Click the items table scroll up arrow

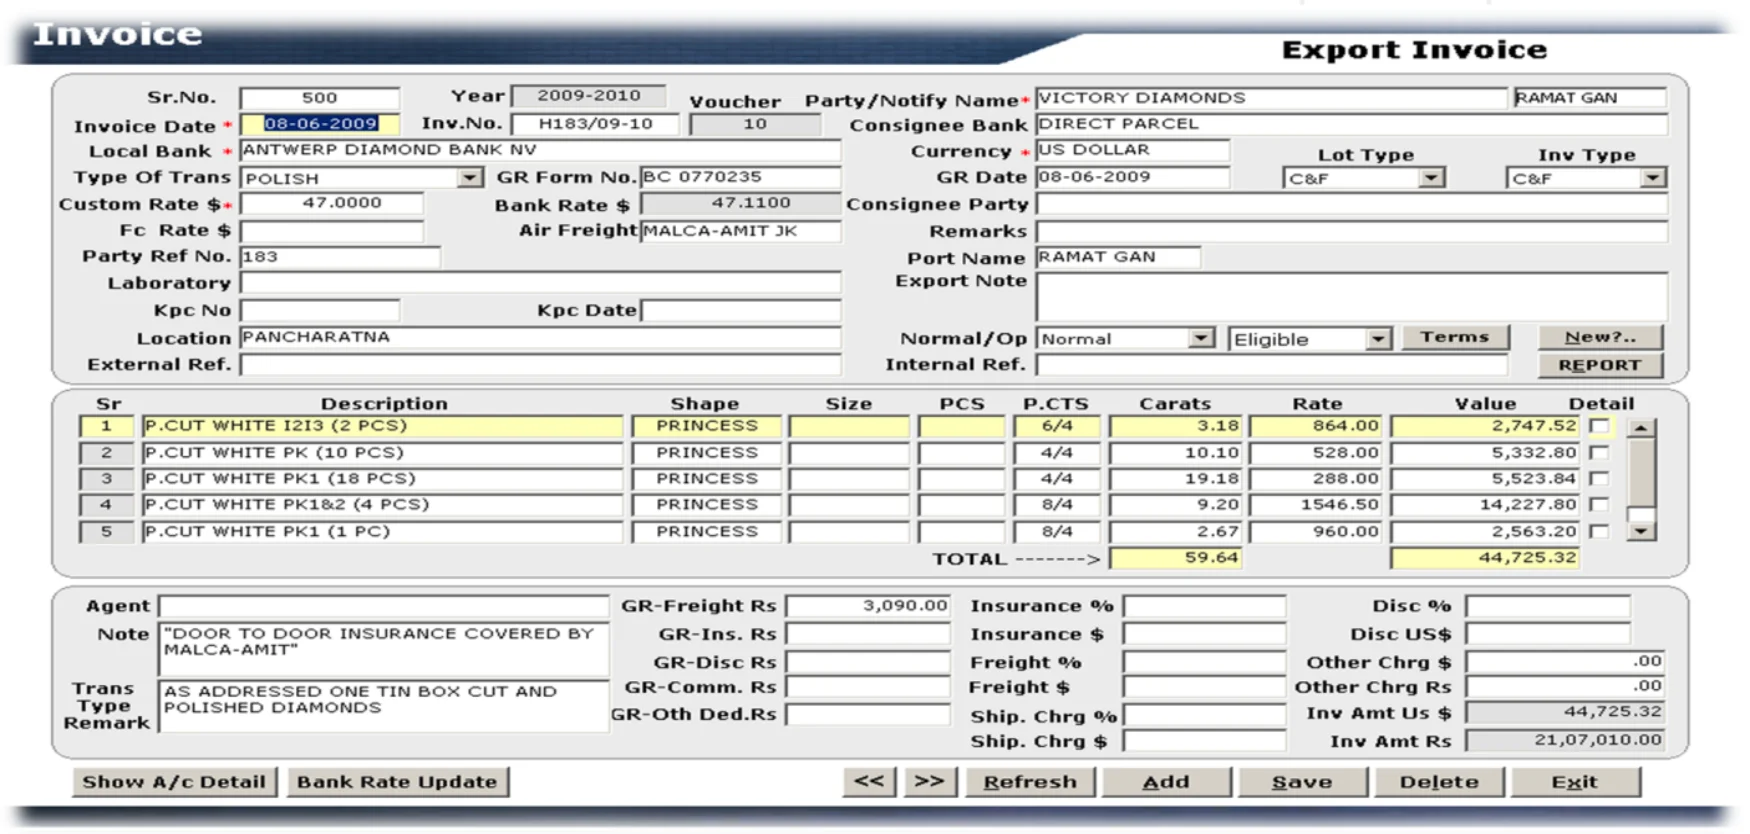pos(1641,428)
